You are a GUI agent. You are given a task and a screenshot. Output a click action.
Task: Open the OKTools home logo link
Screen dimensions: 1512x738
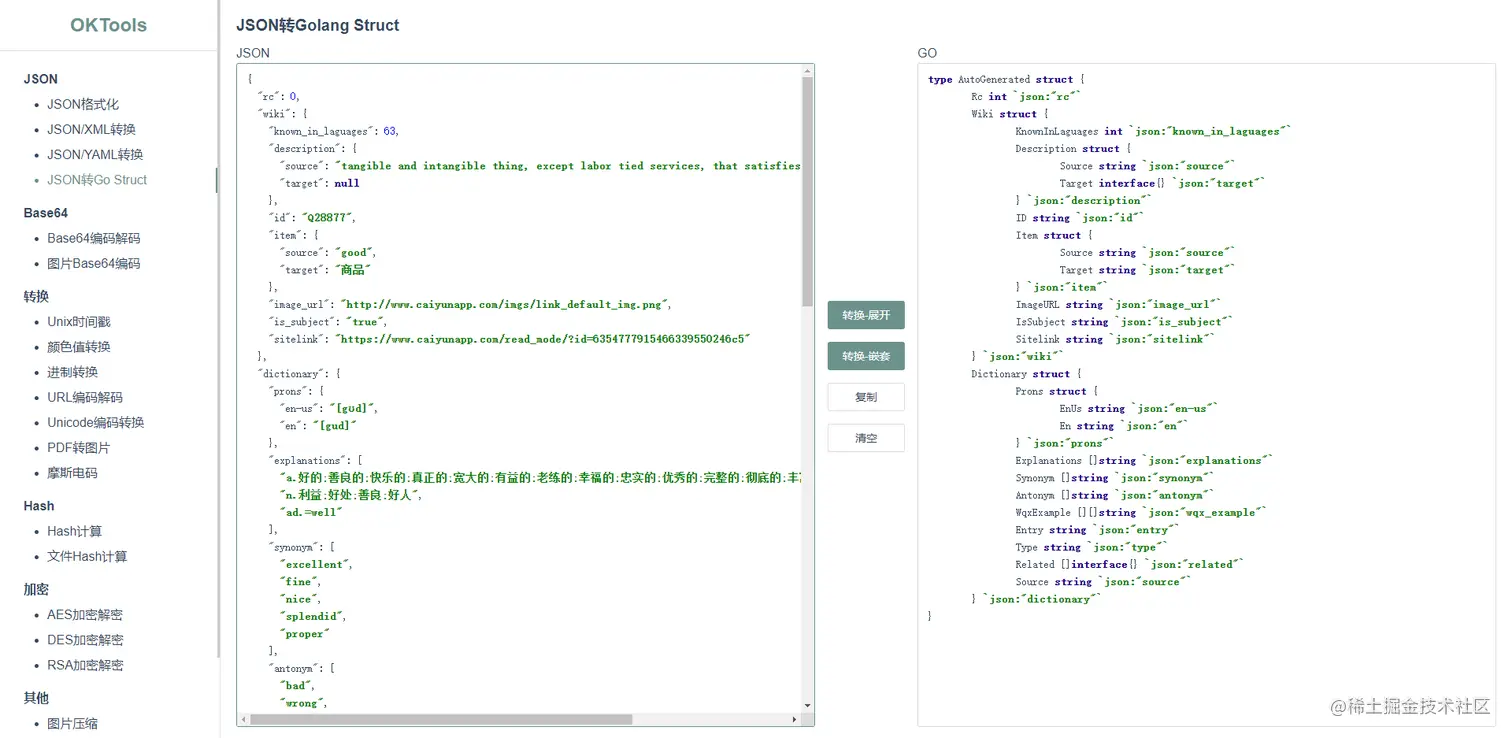point(108,25)
